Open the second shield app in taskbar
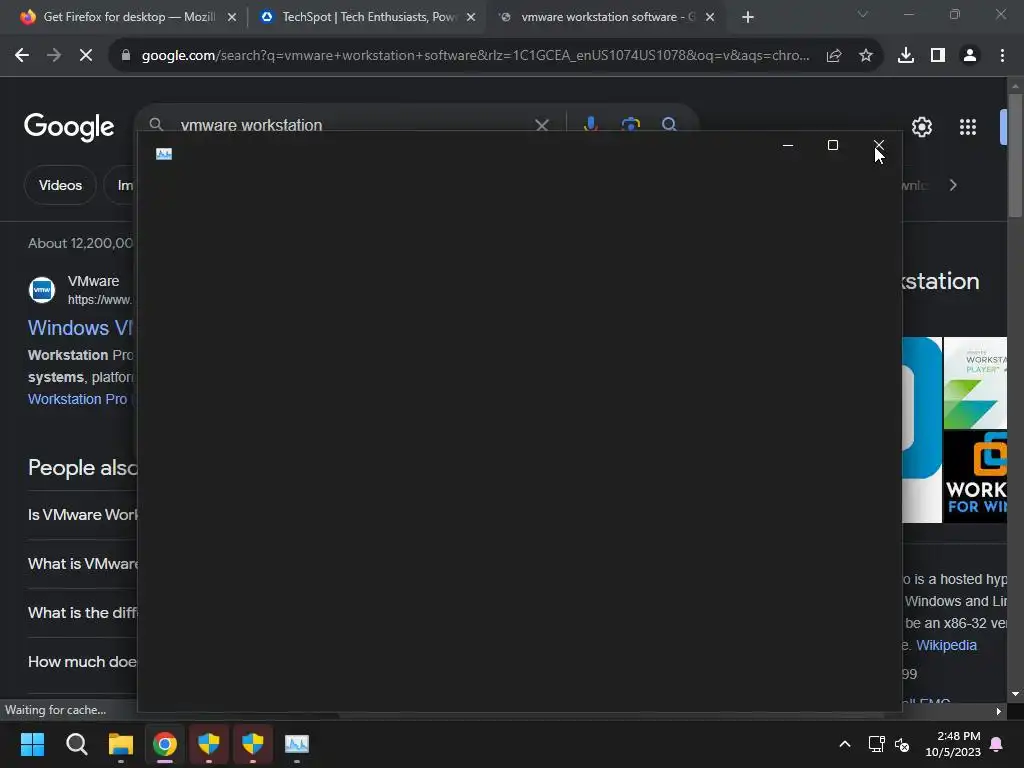This screenshot has width=1024, height=768. (253, 744)
